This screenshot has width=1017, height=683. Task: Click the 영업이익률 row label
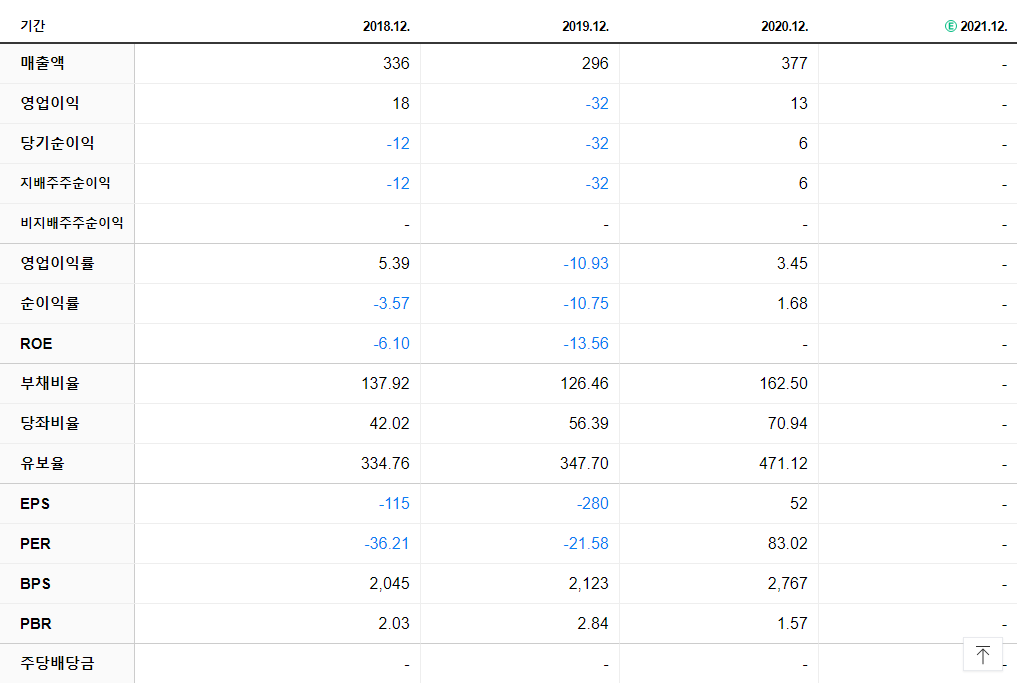point(57,263)
